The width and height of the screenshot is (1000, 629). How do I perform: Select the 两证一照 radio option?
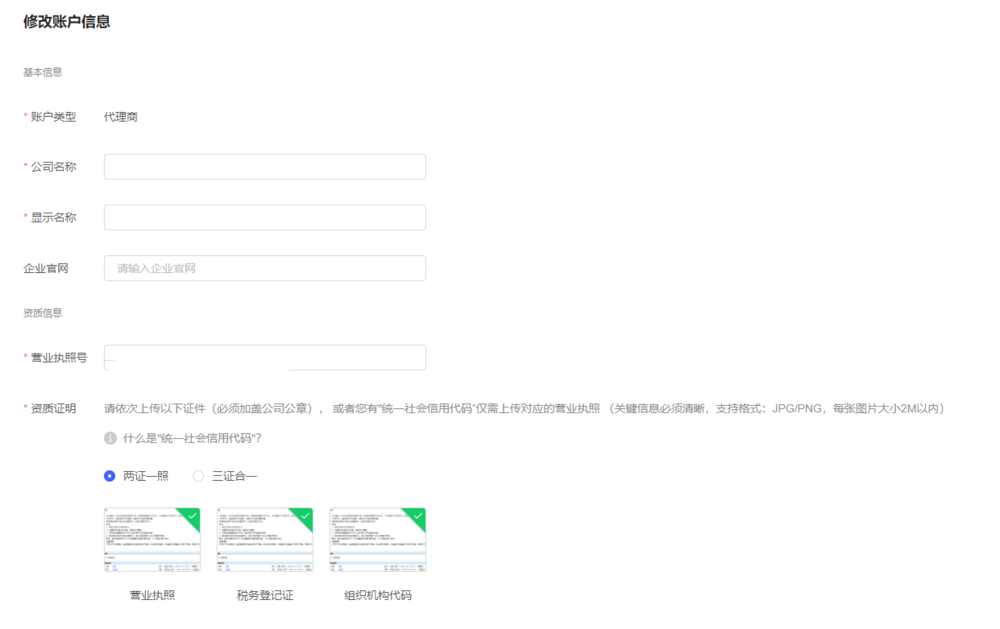point(110,476)
